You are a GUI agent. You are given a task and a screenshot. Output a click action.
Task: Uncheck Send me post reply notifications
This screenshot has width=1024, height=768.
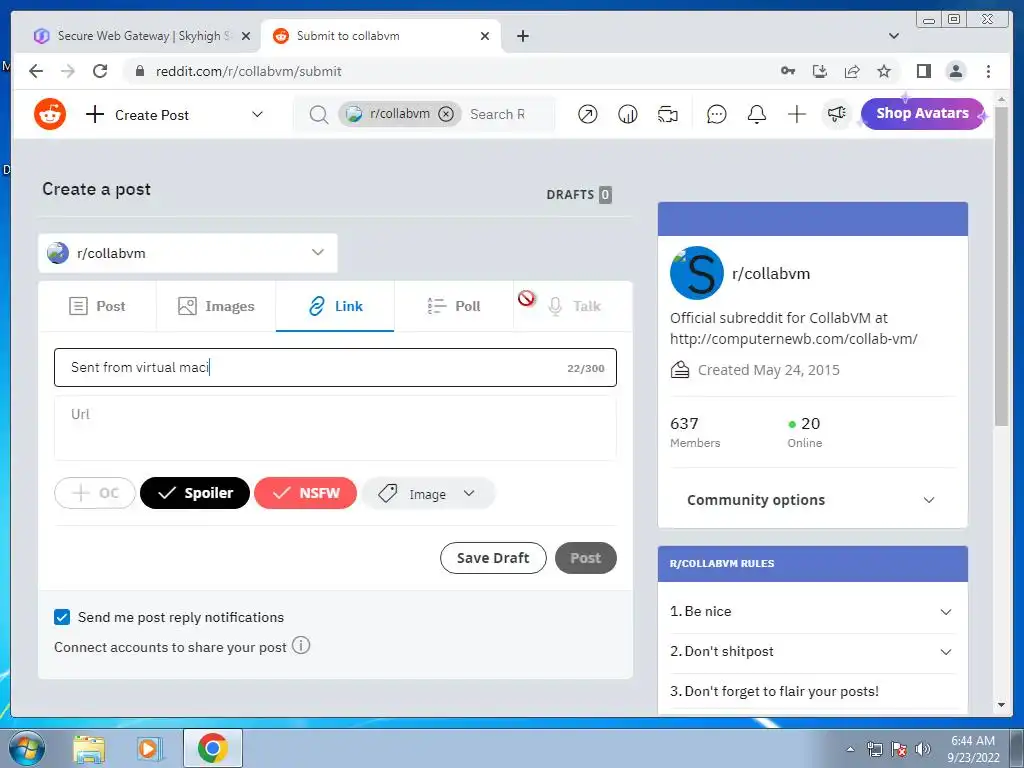coord(62,617)
